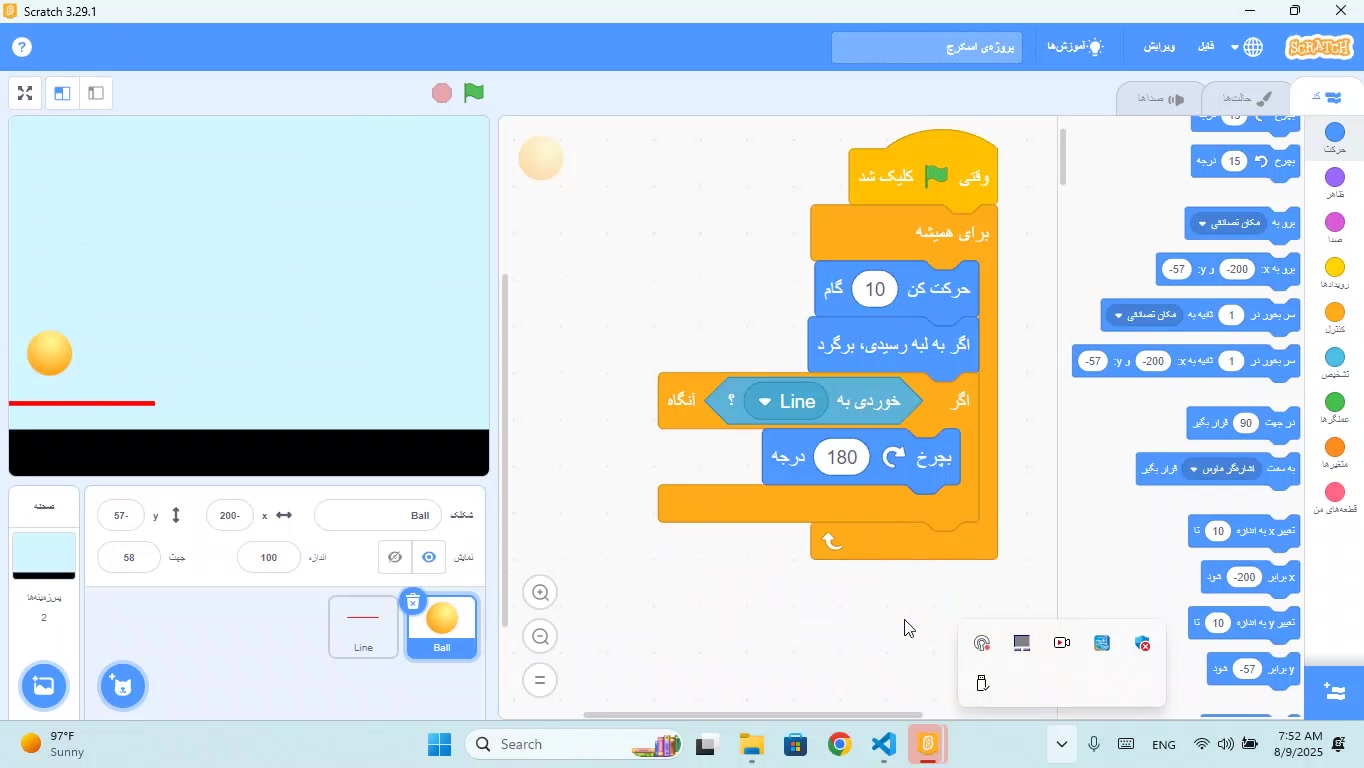Zoom out the code workspace
1364x768 pixels.
(x=541, y=637)
